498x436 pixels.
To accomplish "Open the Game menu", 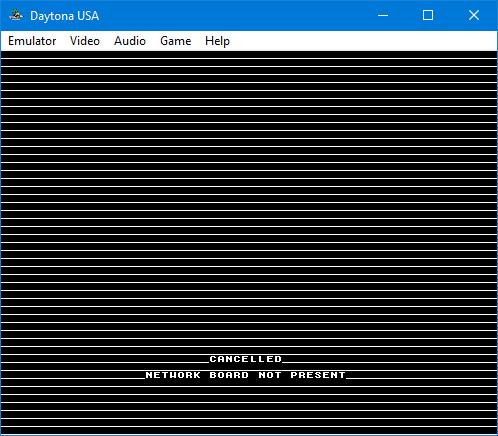I will (x=175, y=41).
